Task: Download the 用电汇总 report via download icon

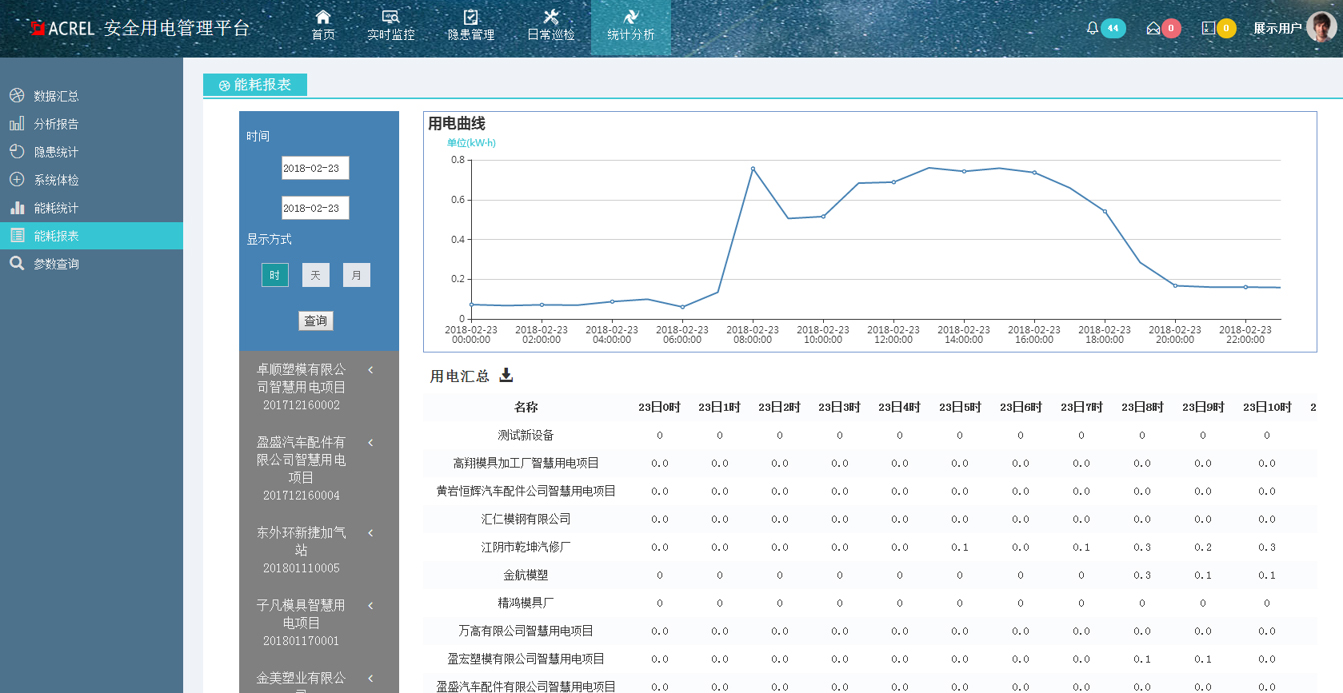Action: coord(508,375)
